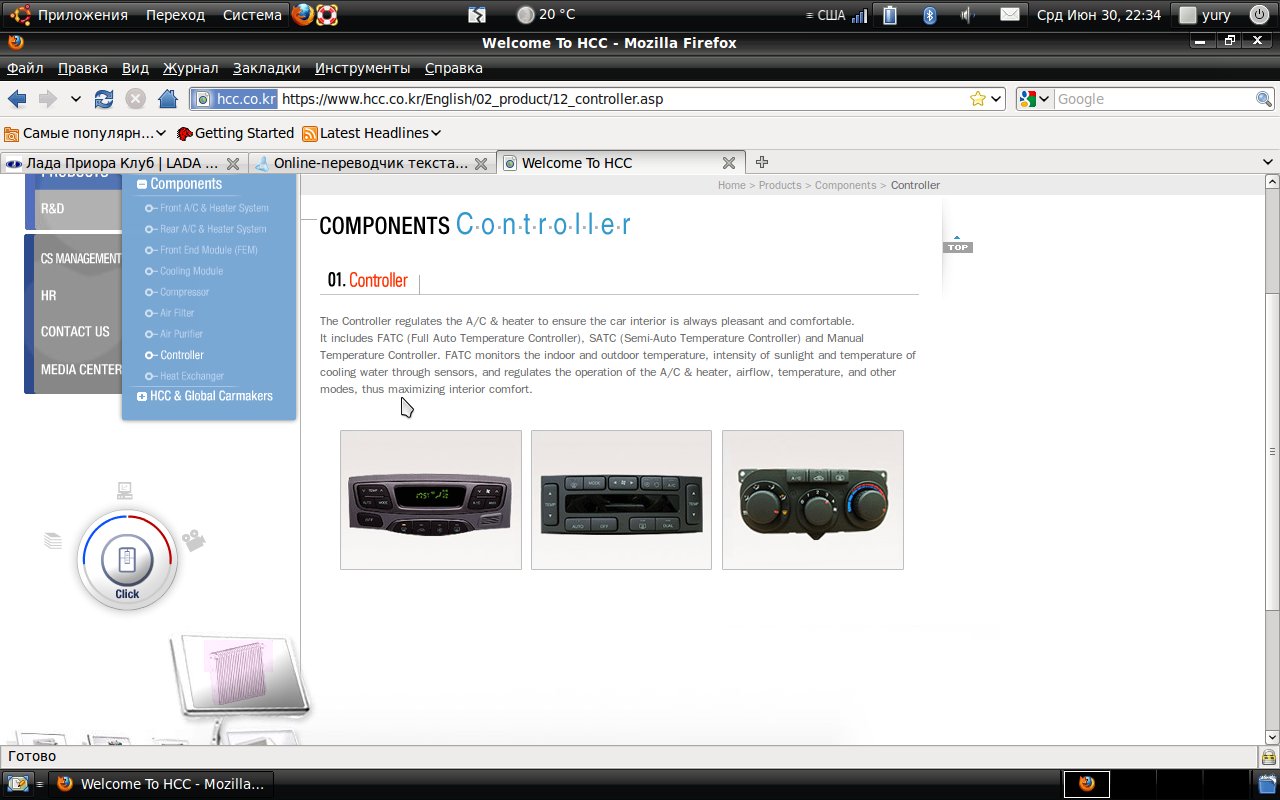Open a new tab with the plus button

762,162
